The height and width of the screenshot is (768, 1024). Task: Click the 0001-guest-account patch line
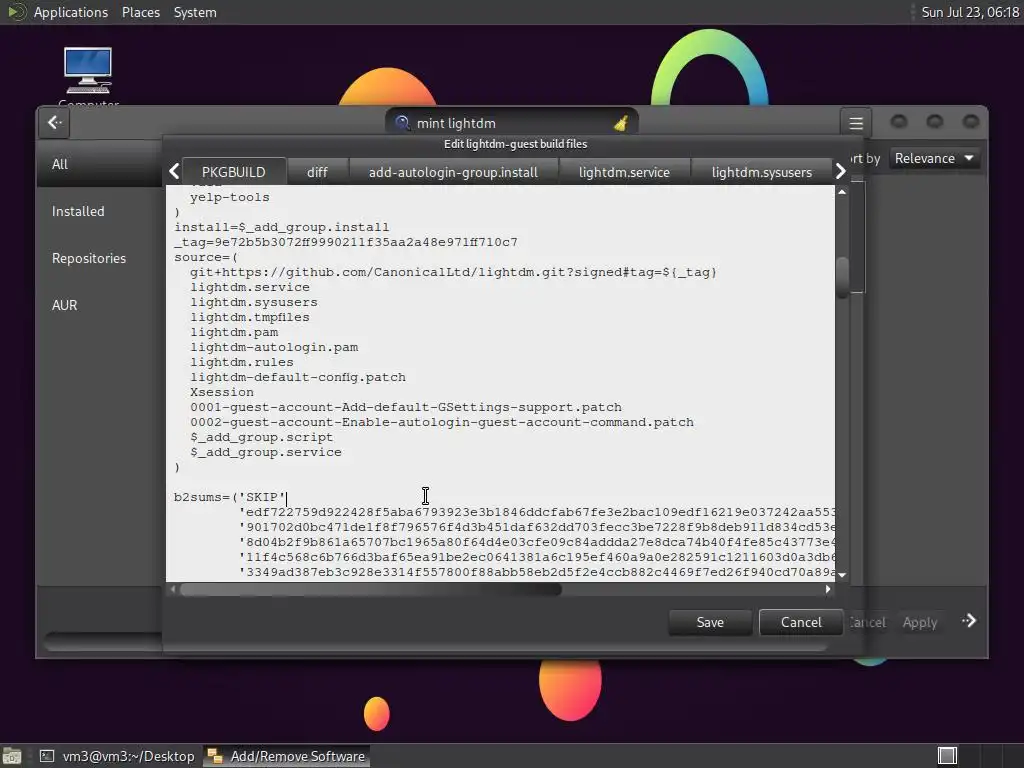pos(406,408)
